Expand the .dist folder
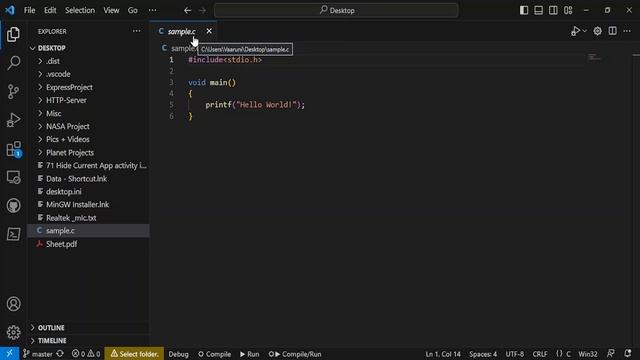This screenshot has width=640, height=360. click(88, 61)
